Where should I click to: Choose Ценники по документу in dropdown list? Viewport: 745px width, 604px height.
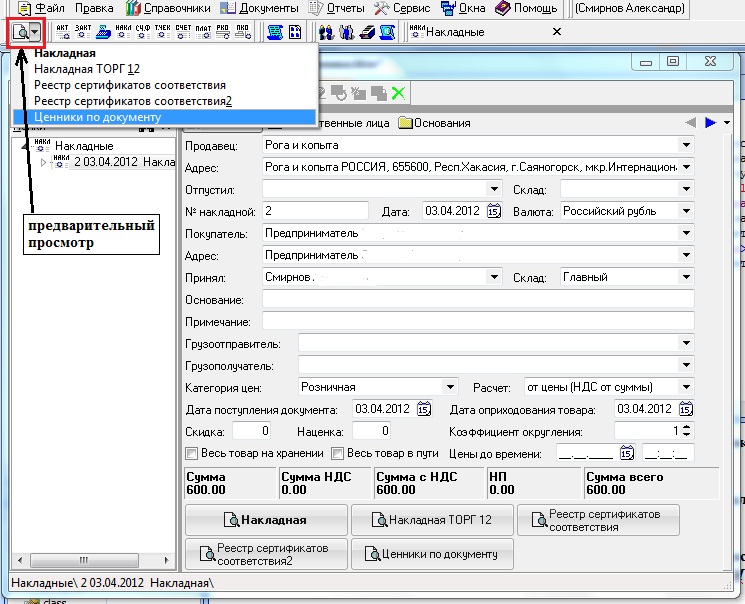click(x=164, y=117)
